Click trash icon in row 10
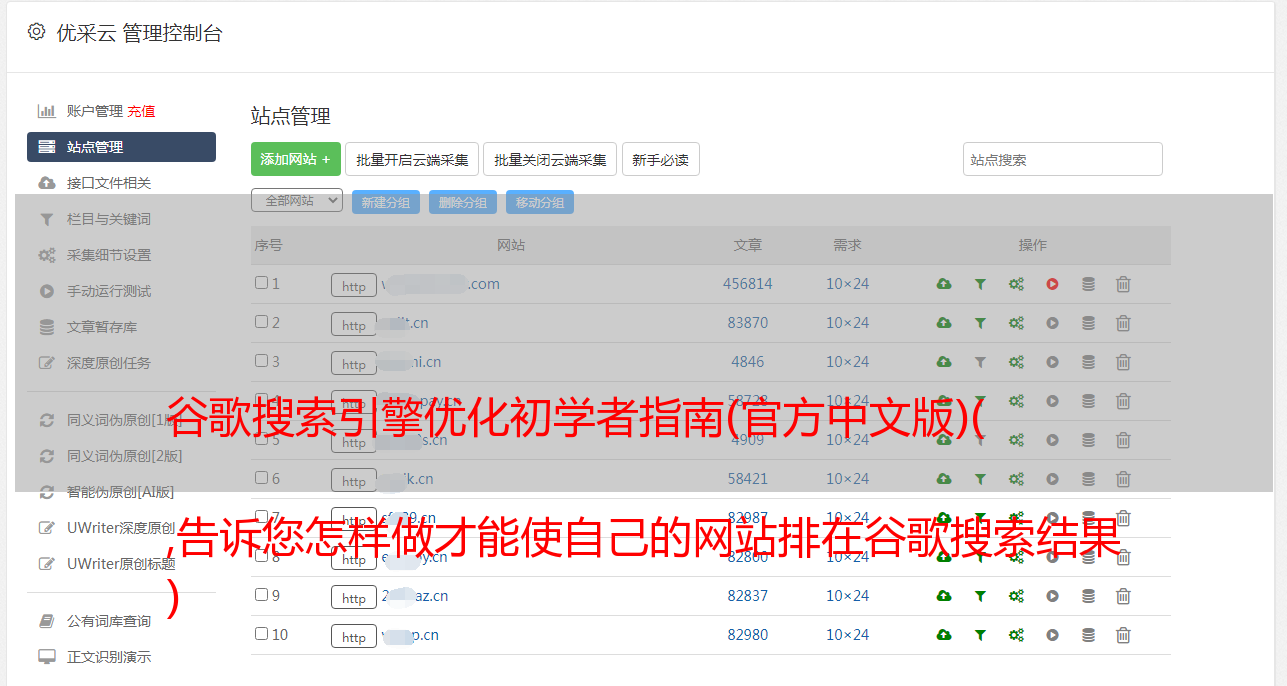 1123,635
